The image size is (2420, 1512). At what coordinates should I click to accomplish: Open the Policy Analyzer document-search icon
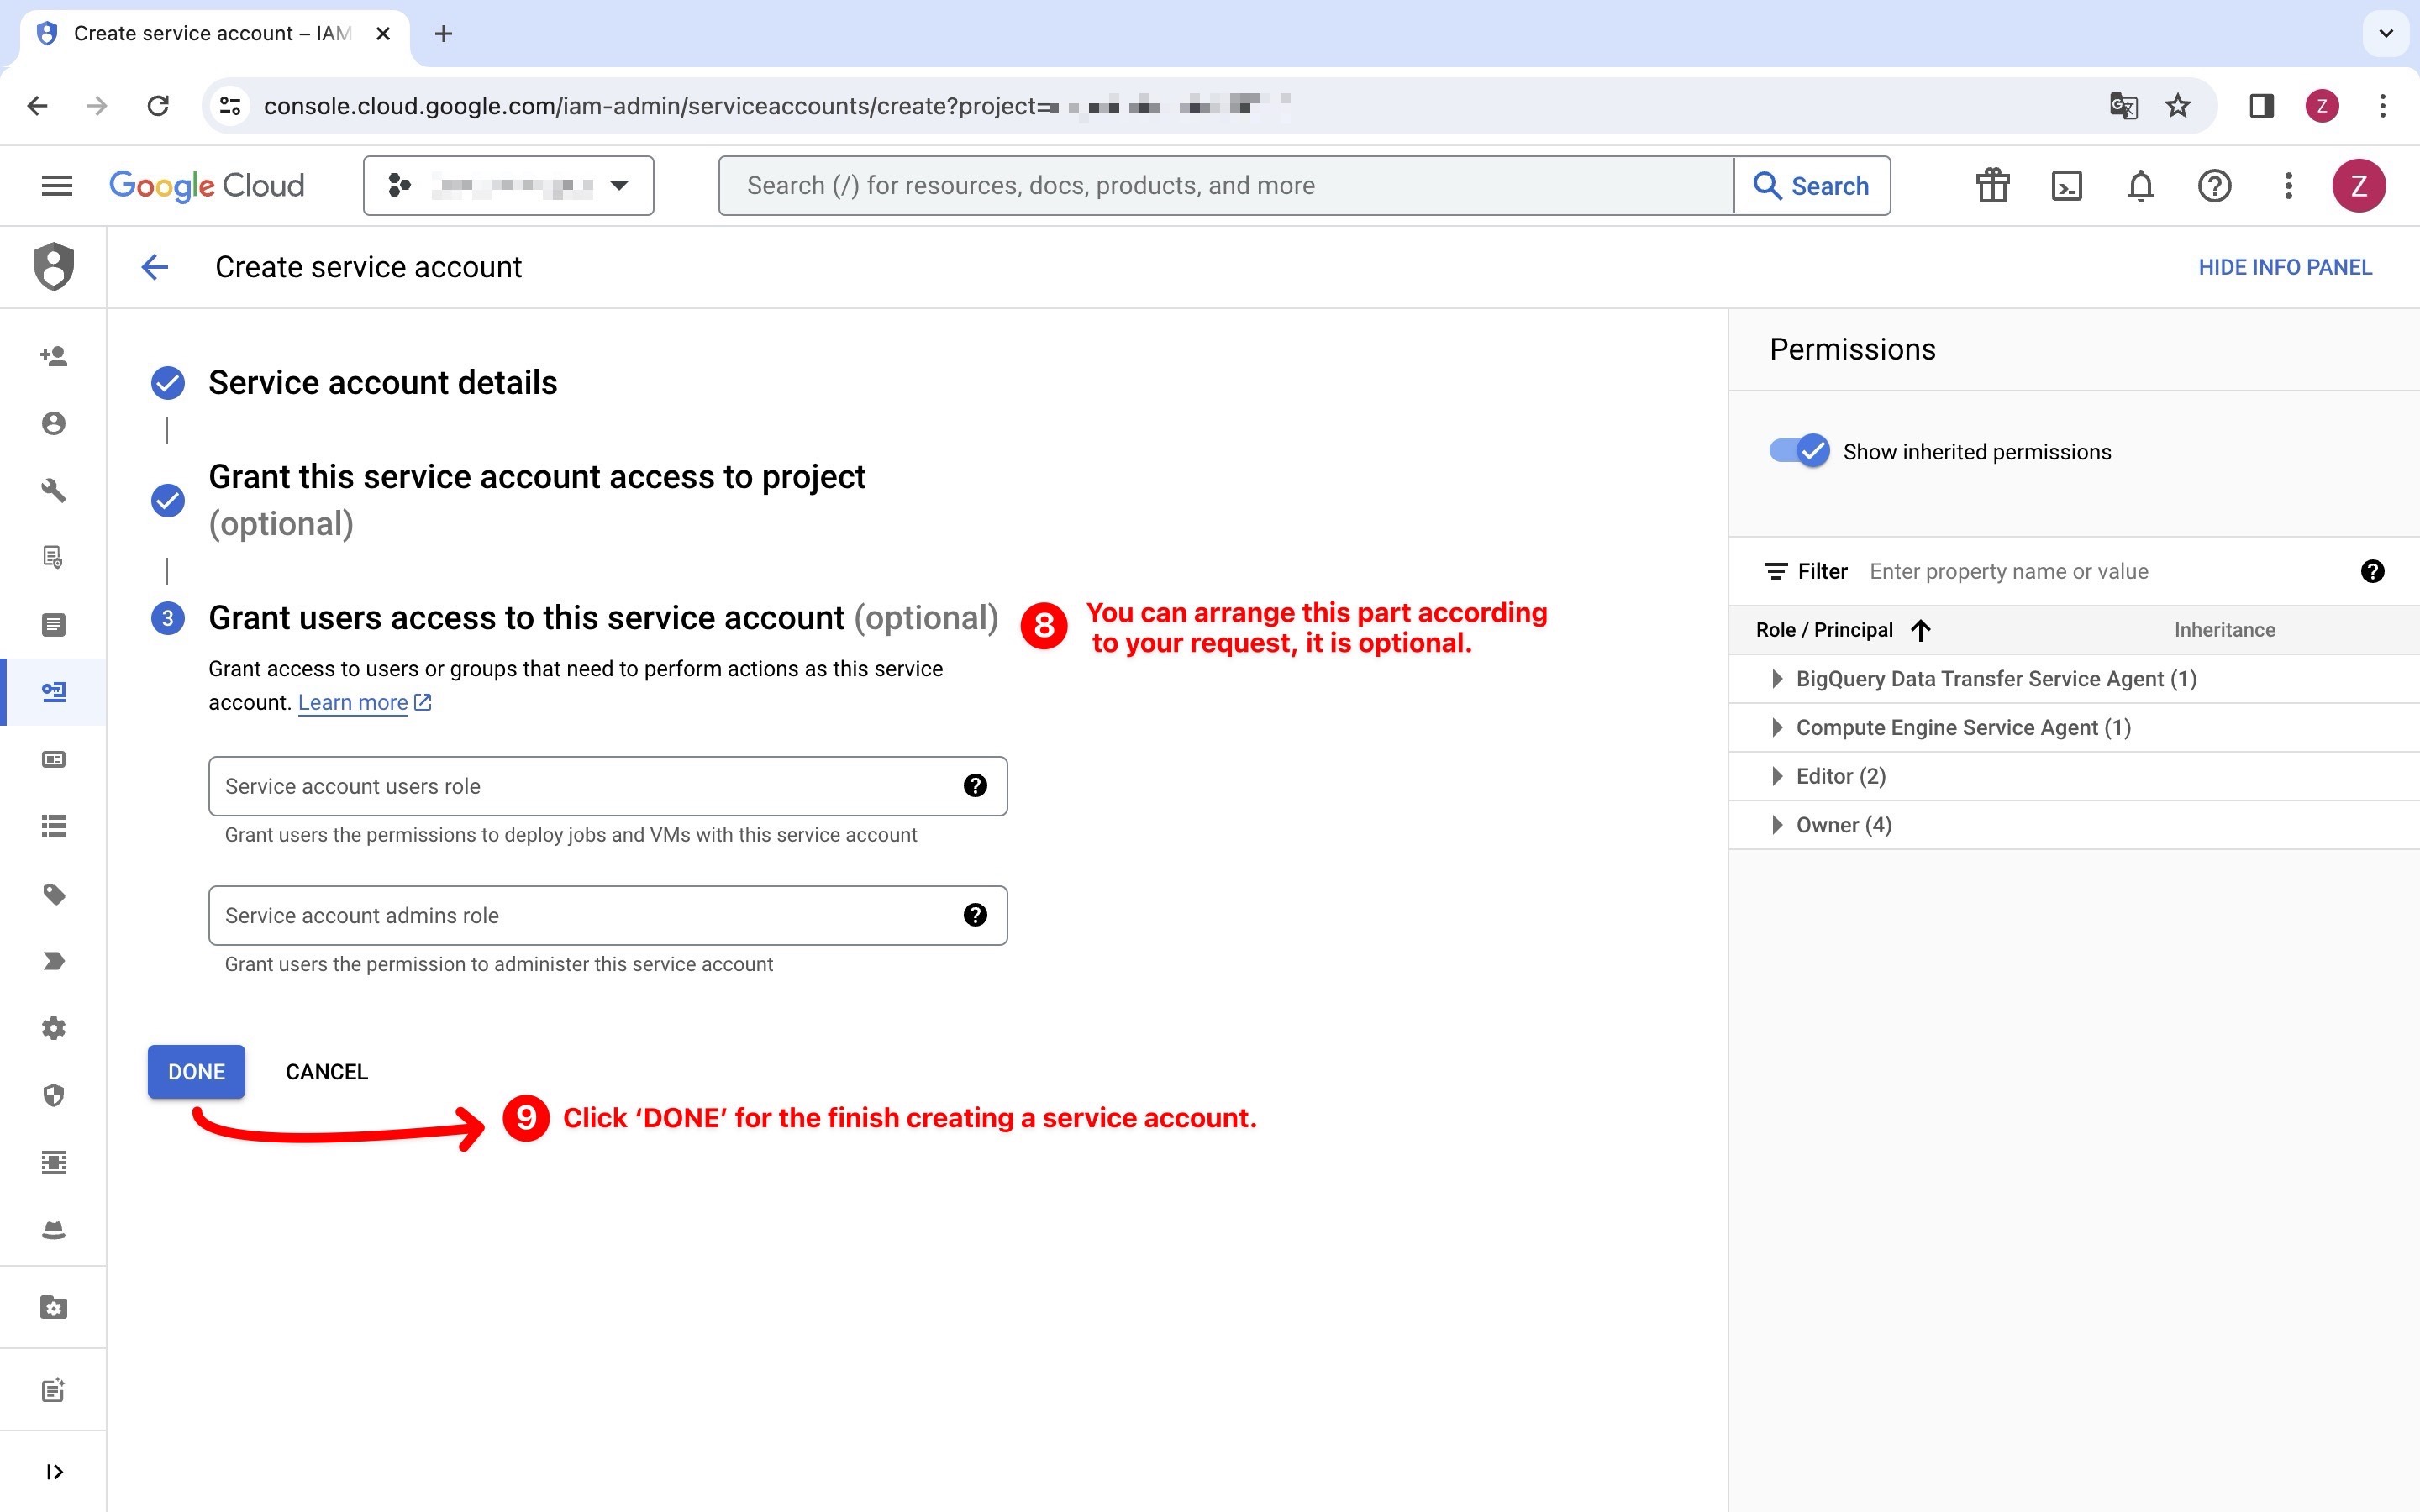tap(53, 557)
